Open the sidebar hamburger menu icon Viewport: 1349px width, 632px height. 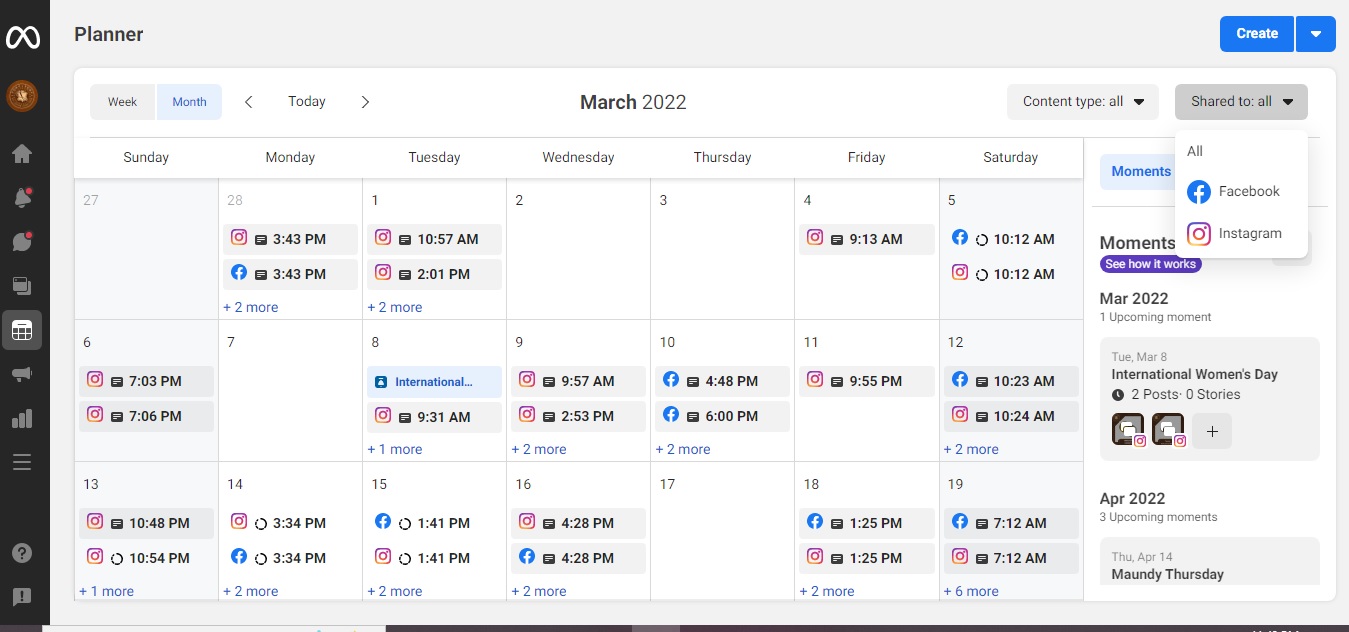[x=21, y=462]
